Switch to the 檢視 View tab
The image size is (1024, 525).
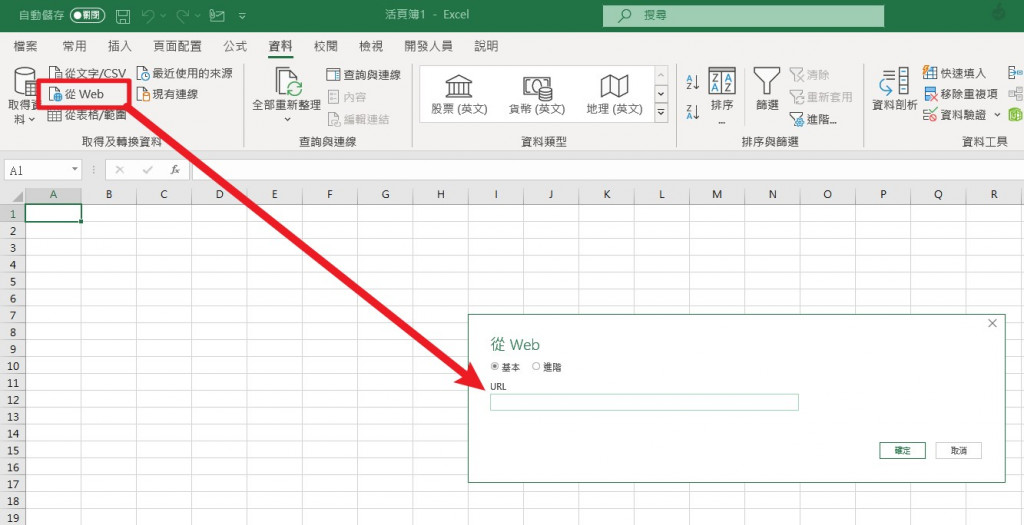pyautogui.click(x=371, y=46)
